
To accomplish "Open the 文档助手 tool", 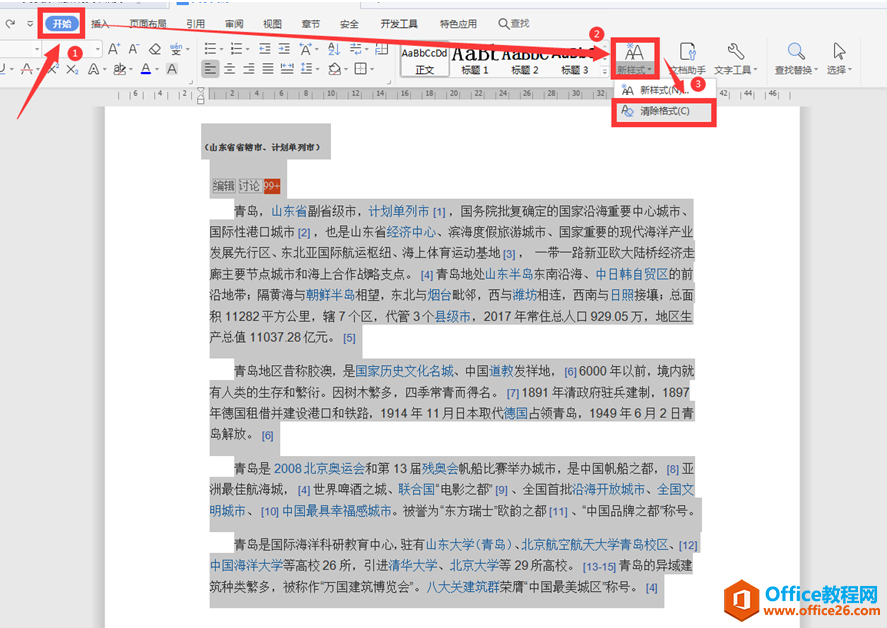I will tap(688, 59).
